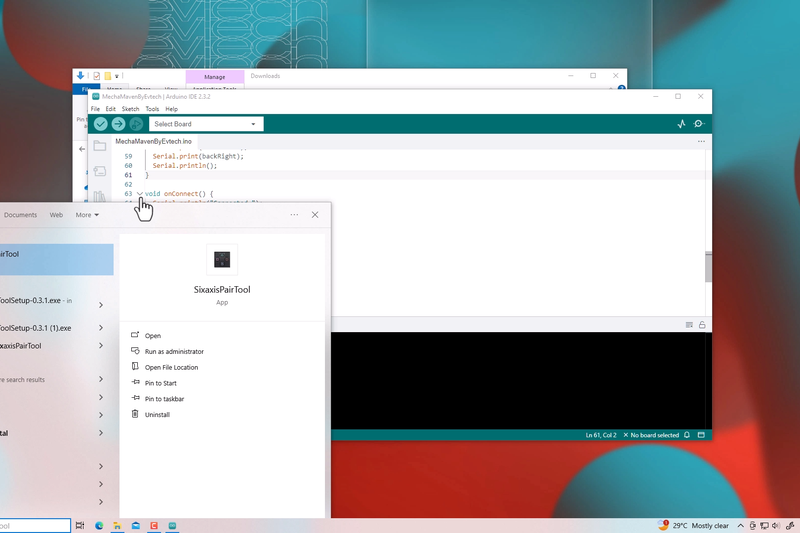Click the output panel lock scroll icon
The height and width of the screenshot is (533, 800).
point(702,325)
